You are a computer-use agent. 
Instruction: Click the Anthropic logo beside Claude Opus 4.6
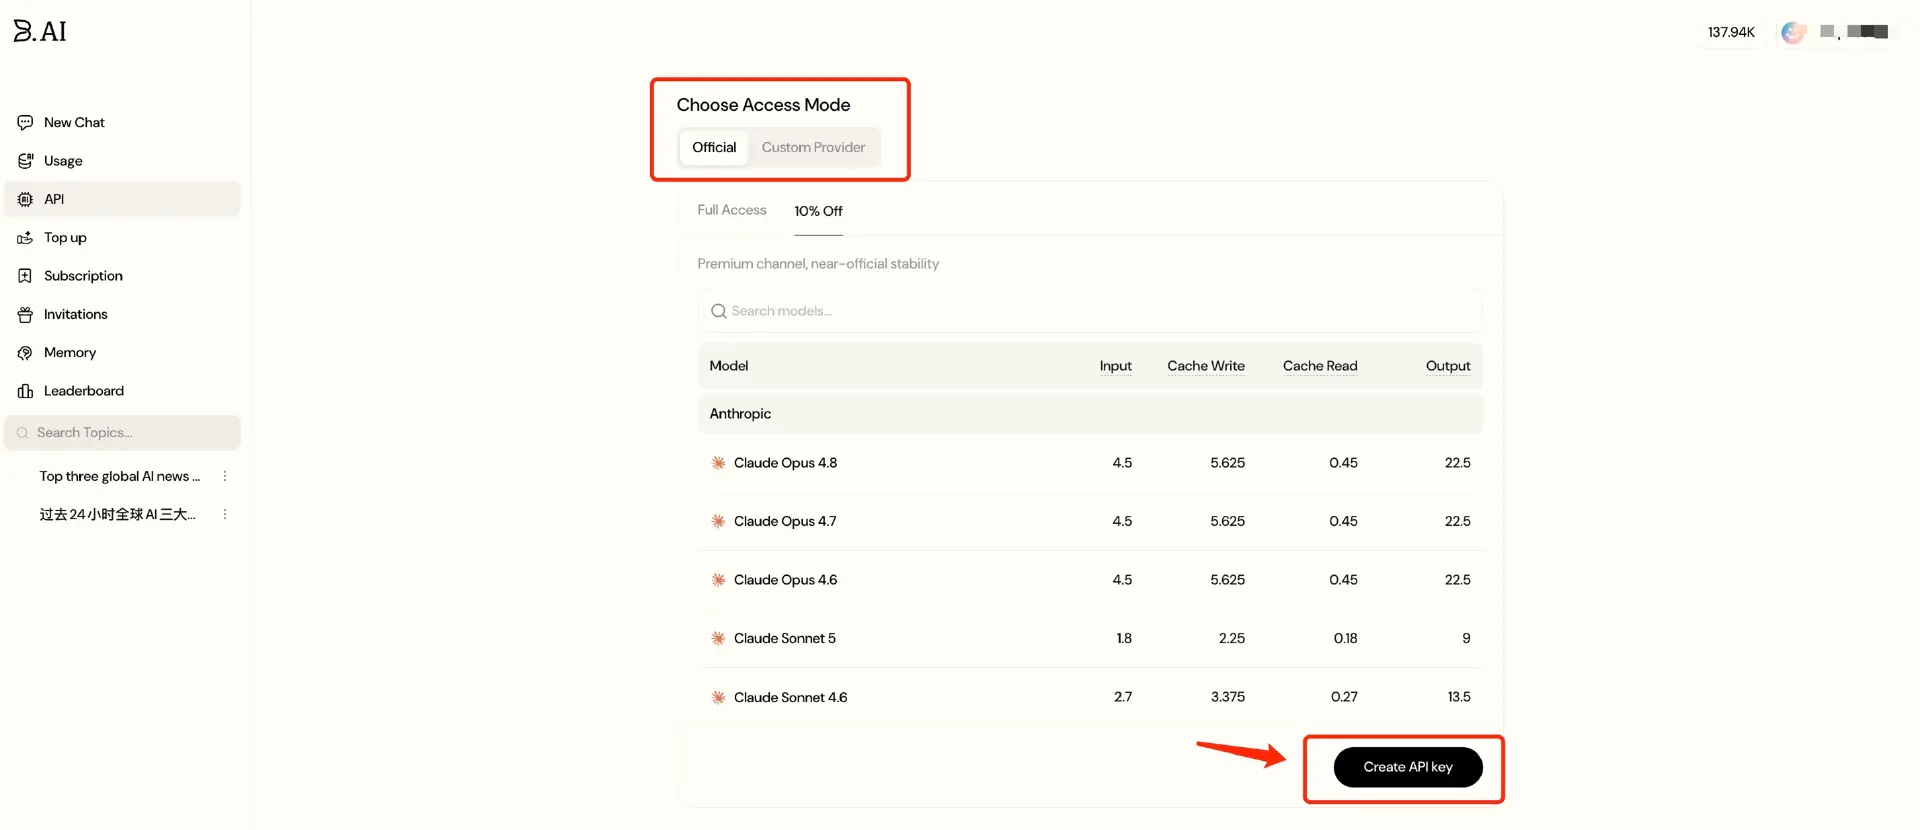pyautogui.click(x=718, y=580)
